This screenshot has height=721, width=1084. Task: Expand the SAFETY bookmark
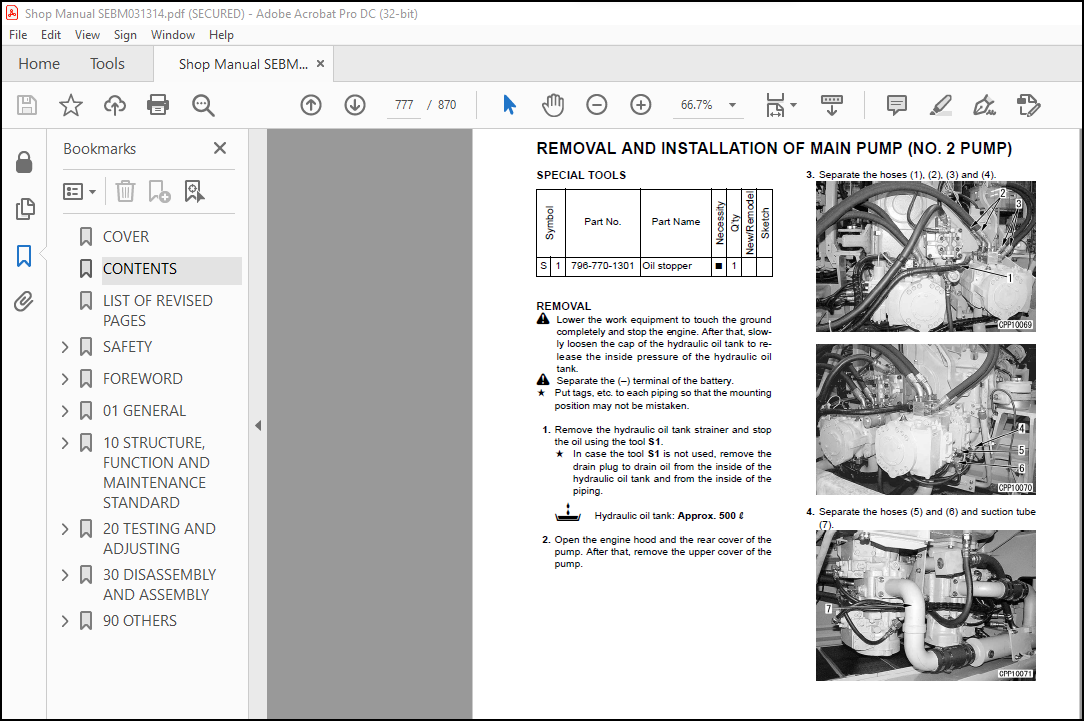65,347
